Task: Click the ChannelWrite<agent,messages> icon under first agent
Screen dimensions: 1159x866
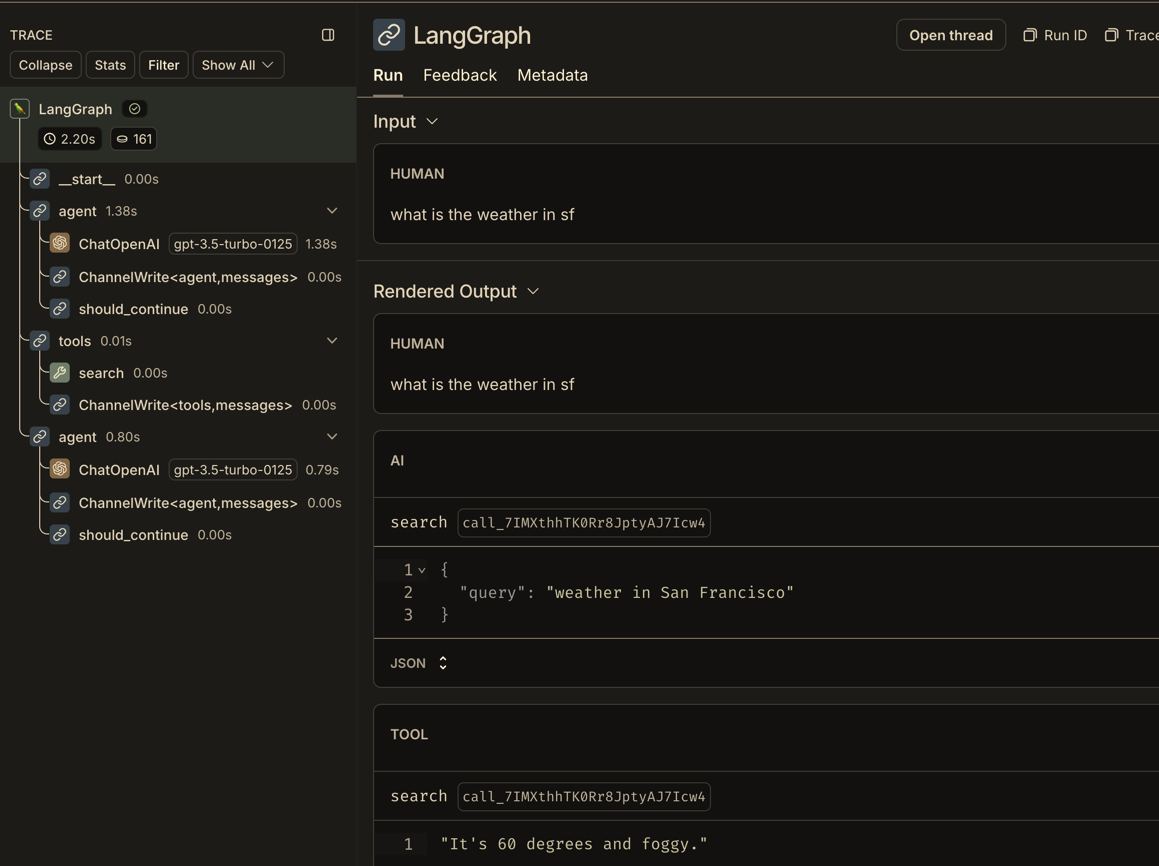Action: [x=60, y=276]
